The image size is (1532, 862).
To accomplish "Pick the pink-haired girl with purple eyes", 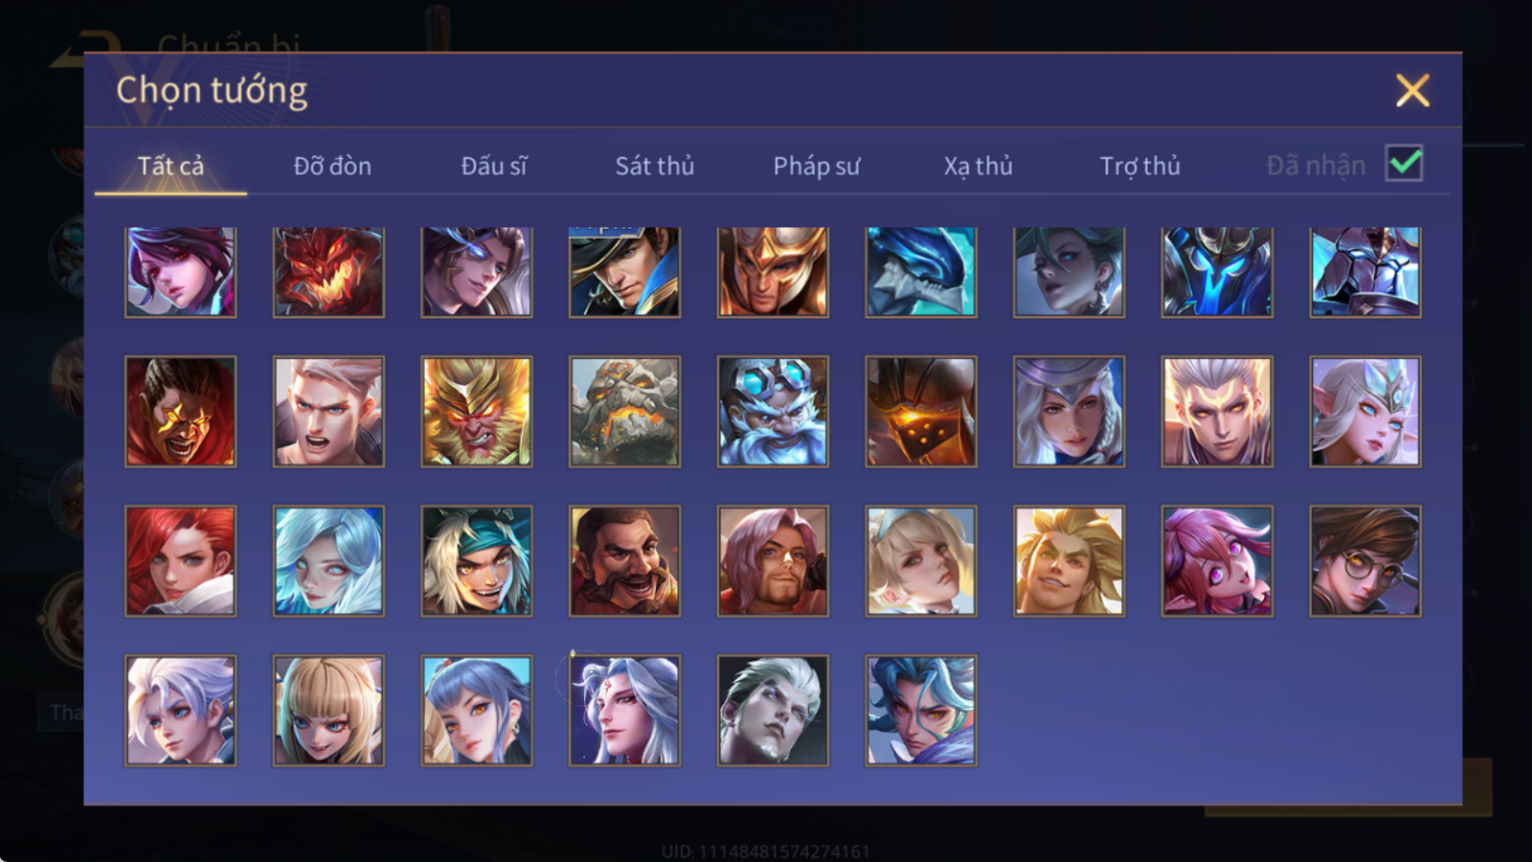I will point(1217,561).
